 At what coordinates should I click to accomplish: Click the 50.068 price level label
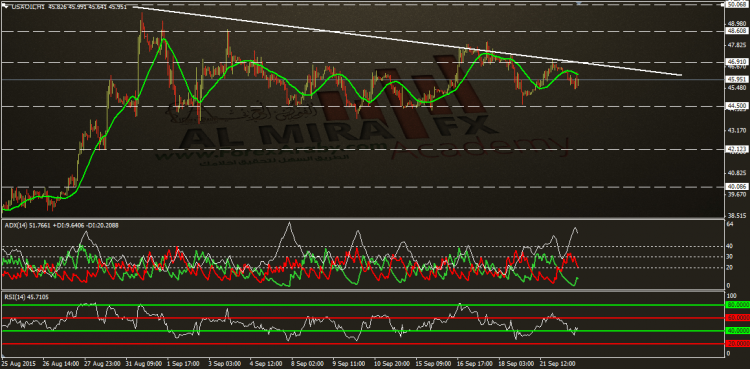point(736,4)
